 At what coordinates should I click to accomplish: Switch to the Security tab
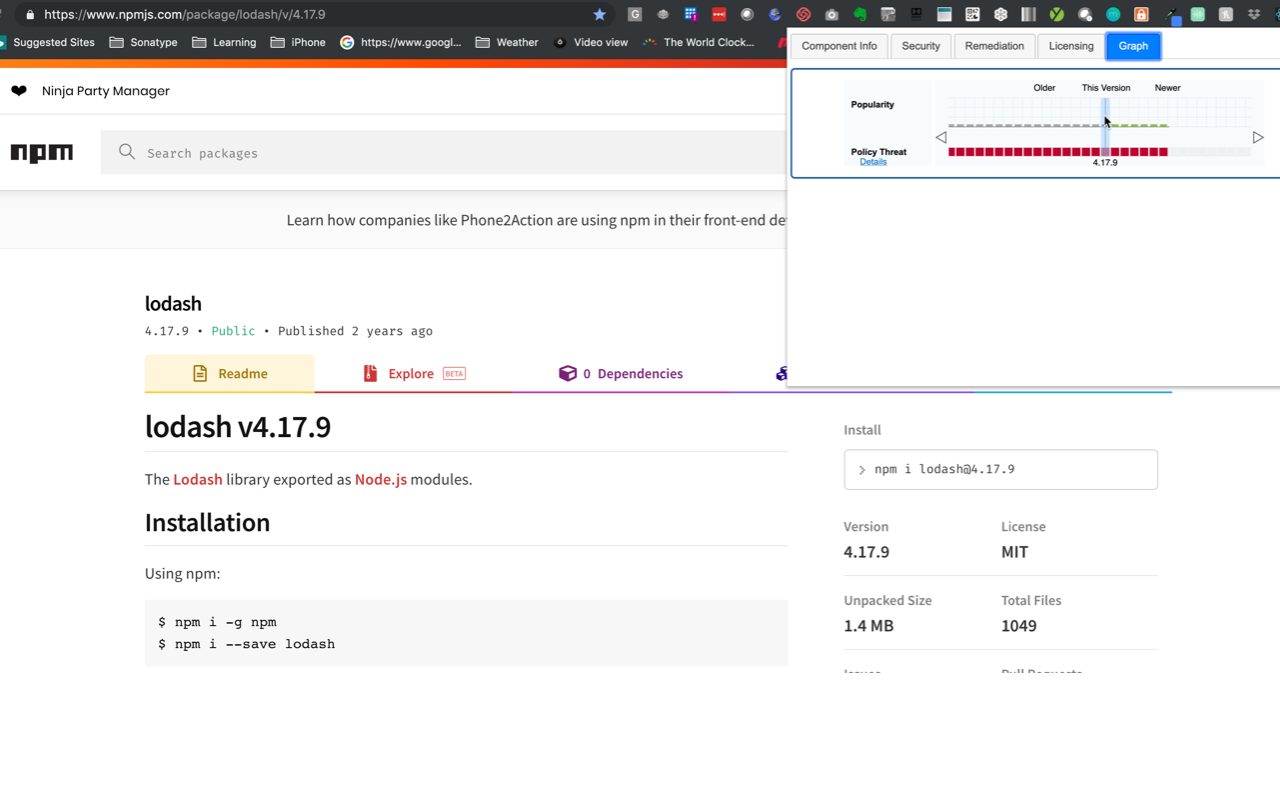click(x=920, y=46)
